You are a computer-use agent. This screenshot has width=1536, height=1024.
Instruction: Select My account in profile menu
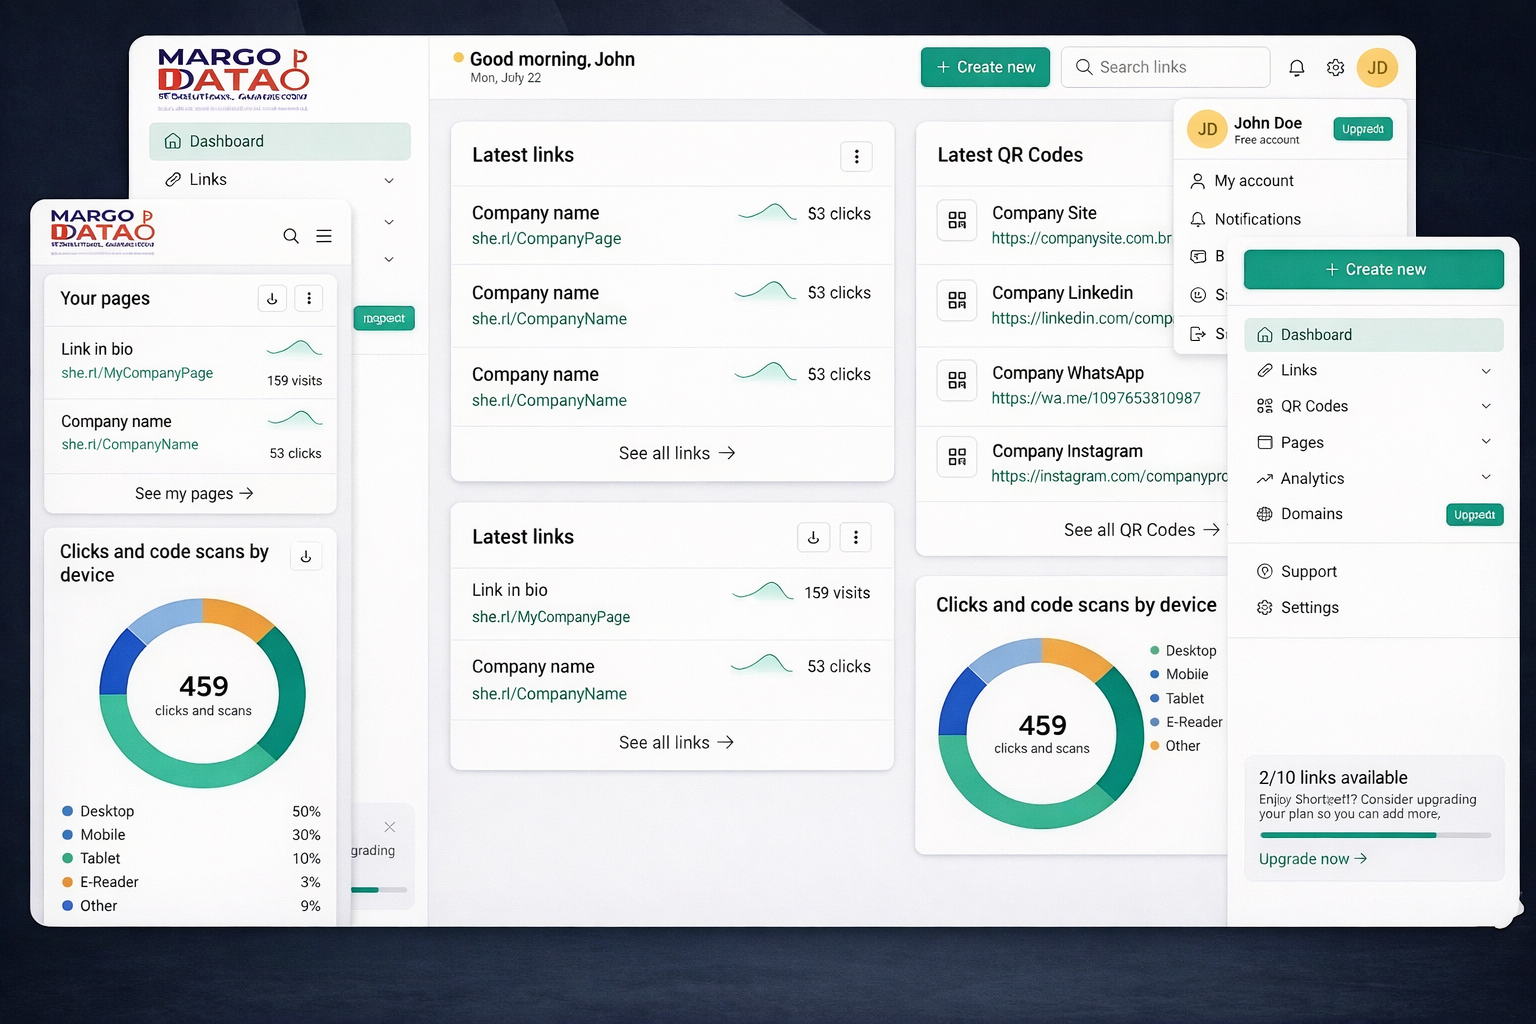(x=1253, y=181)
